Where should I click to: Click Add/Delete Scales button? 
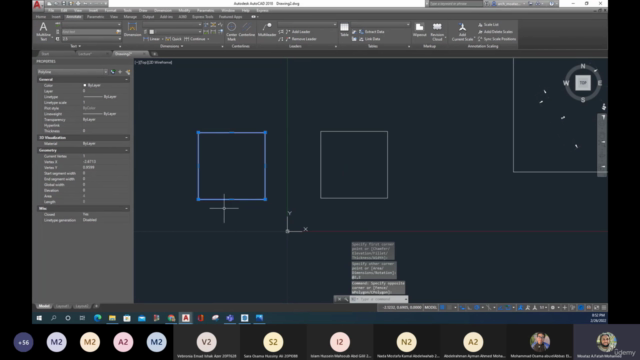tap(495, 32)
